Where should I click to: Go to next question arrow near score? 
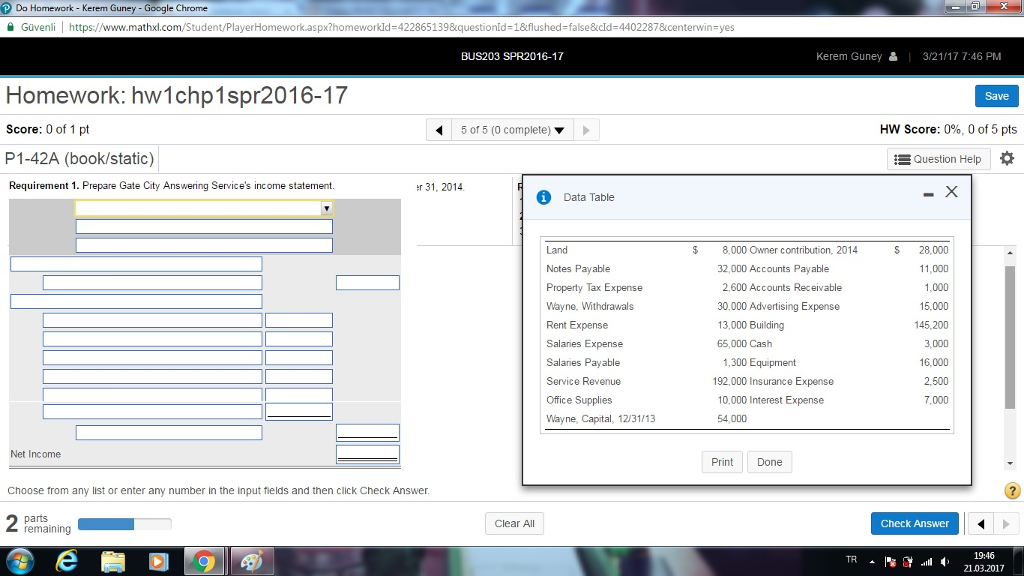(x=586, y=130)
